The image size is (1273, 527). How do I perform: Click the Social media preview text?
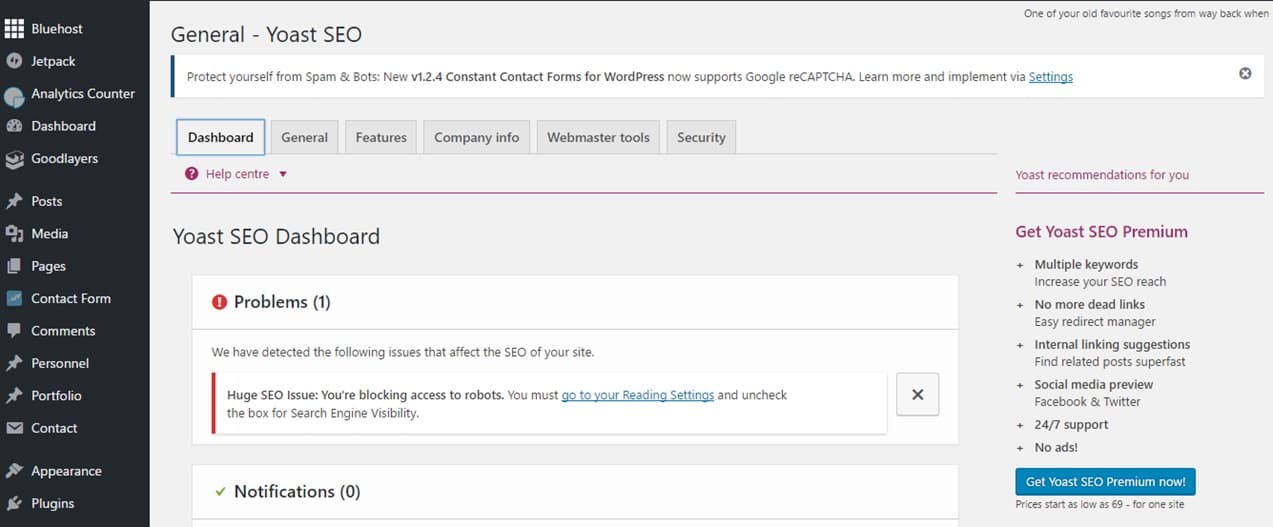tap(1094, 384)
